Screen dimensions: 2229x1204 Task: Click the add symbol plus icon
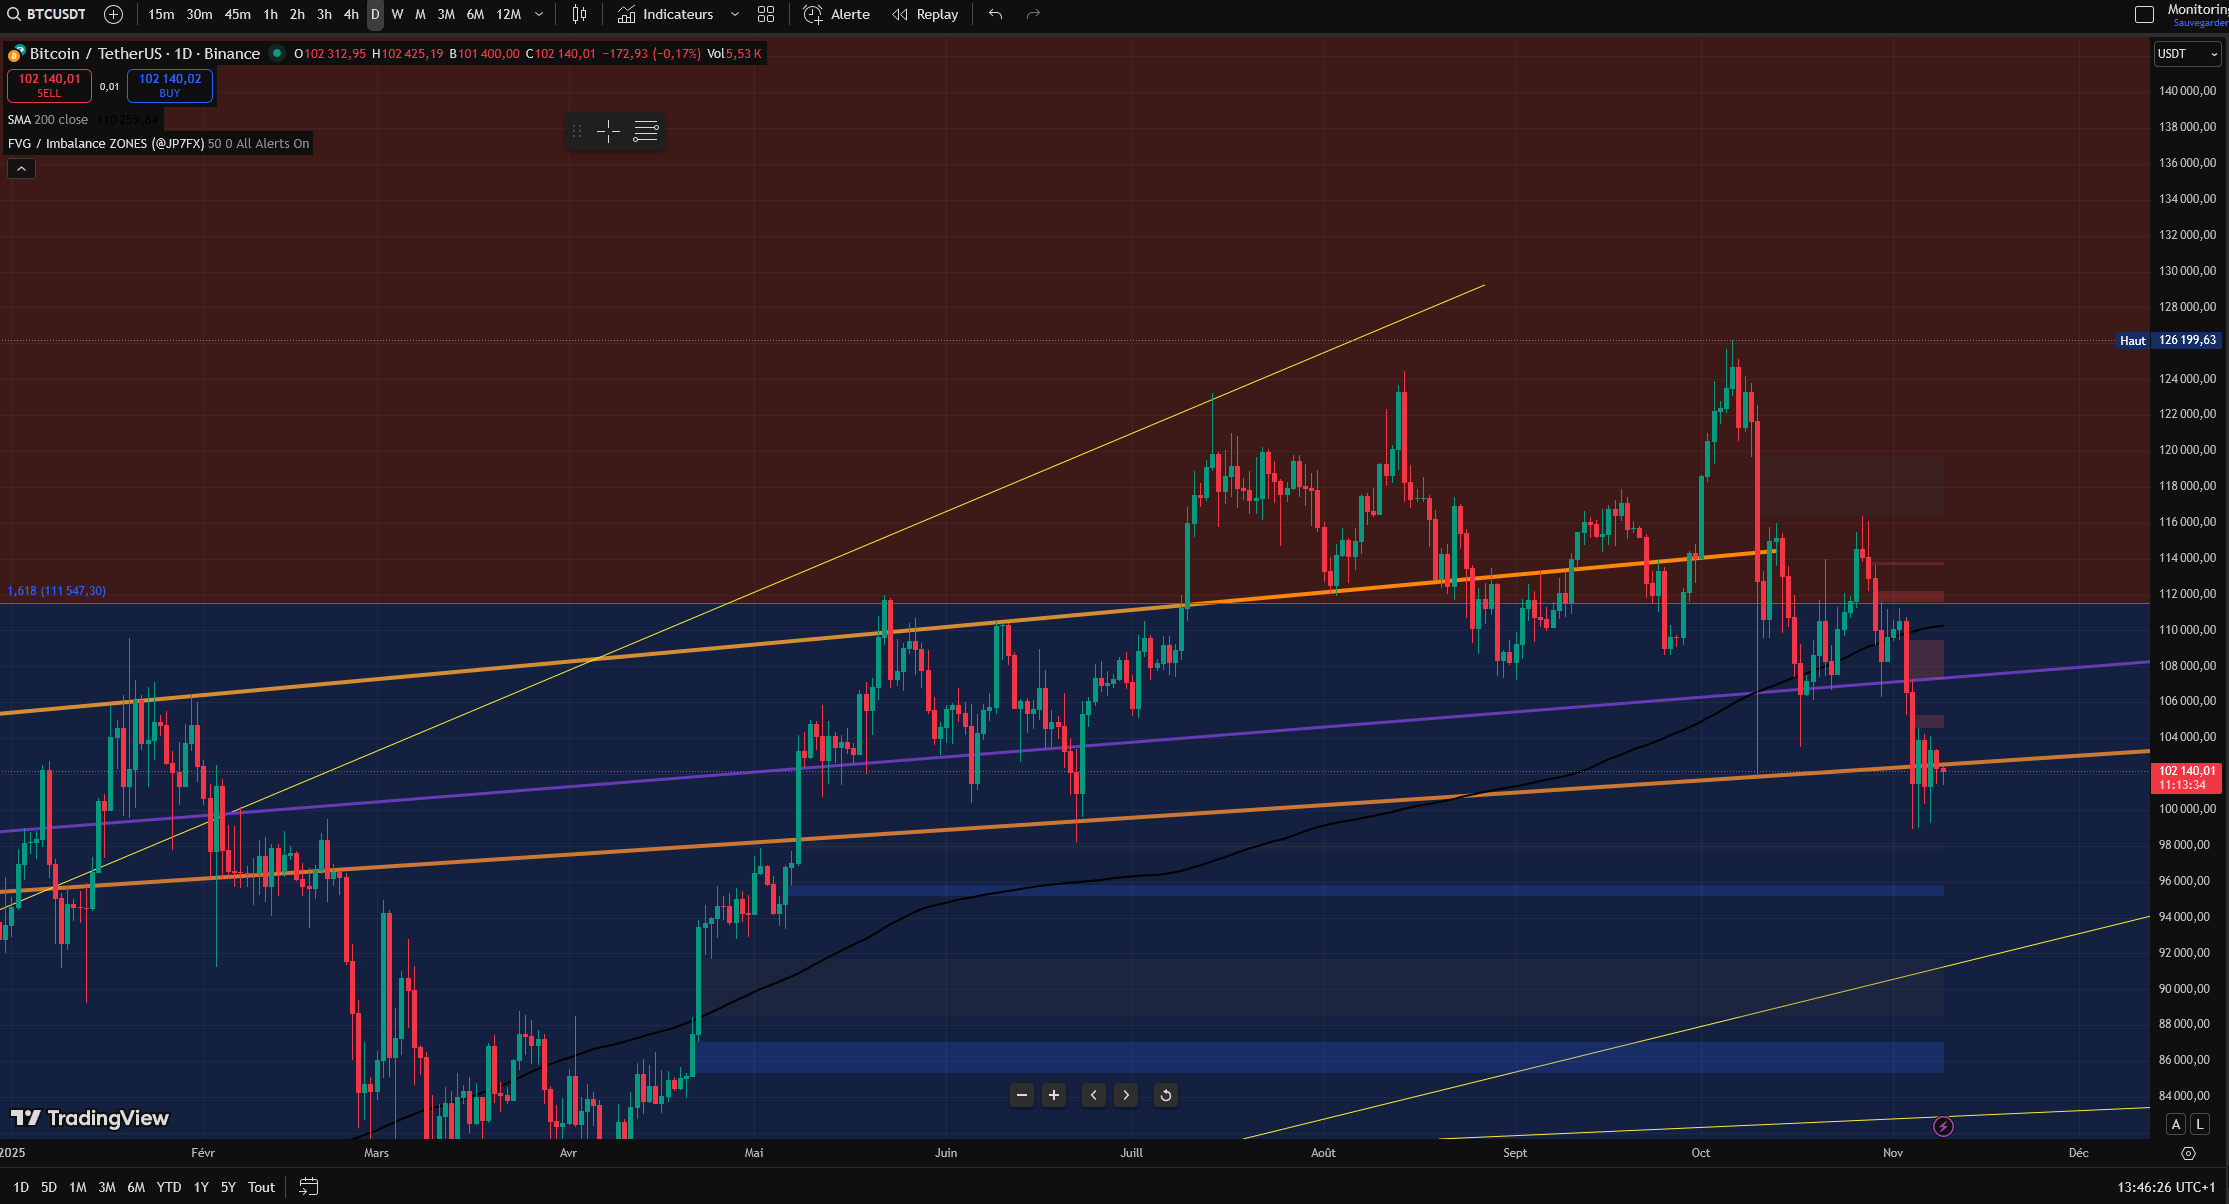(x=113, y=14)
